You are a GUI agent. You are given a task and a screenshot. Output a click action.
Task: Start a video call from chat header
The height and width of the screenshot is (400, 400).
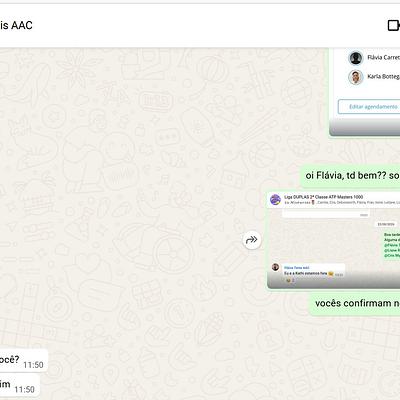coord(394,25)
